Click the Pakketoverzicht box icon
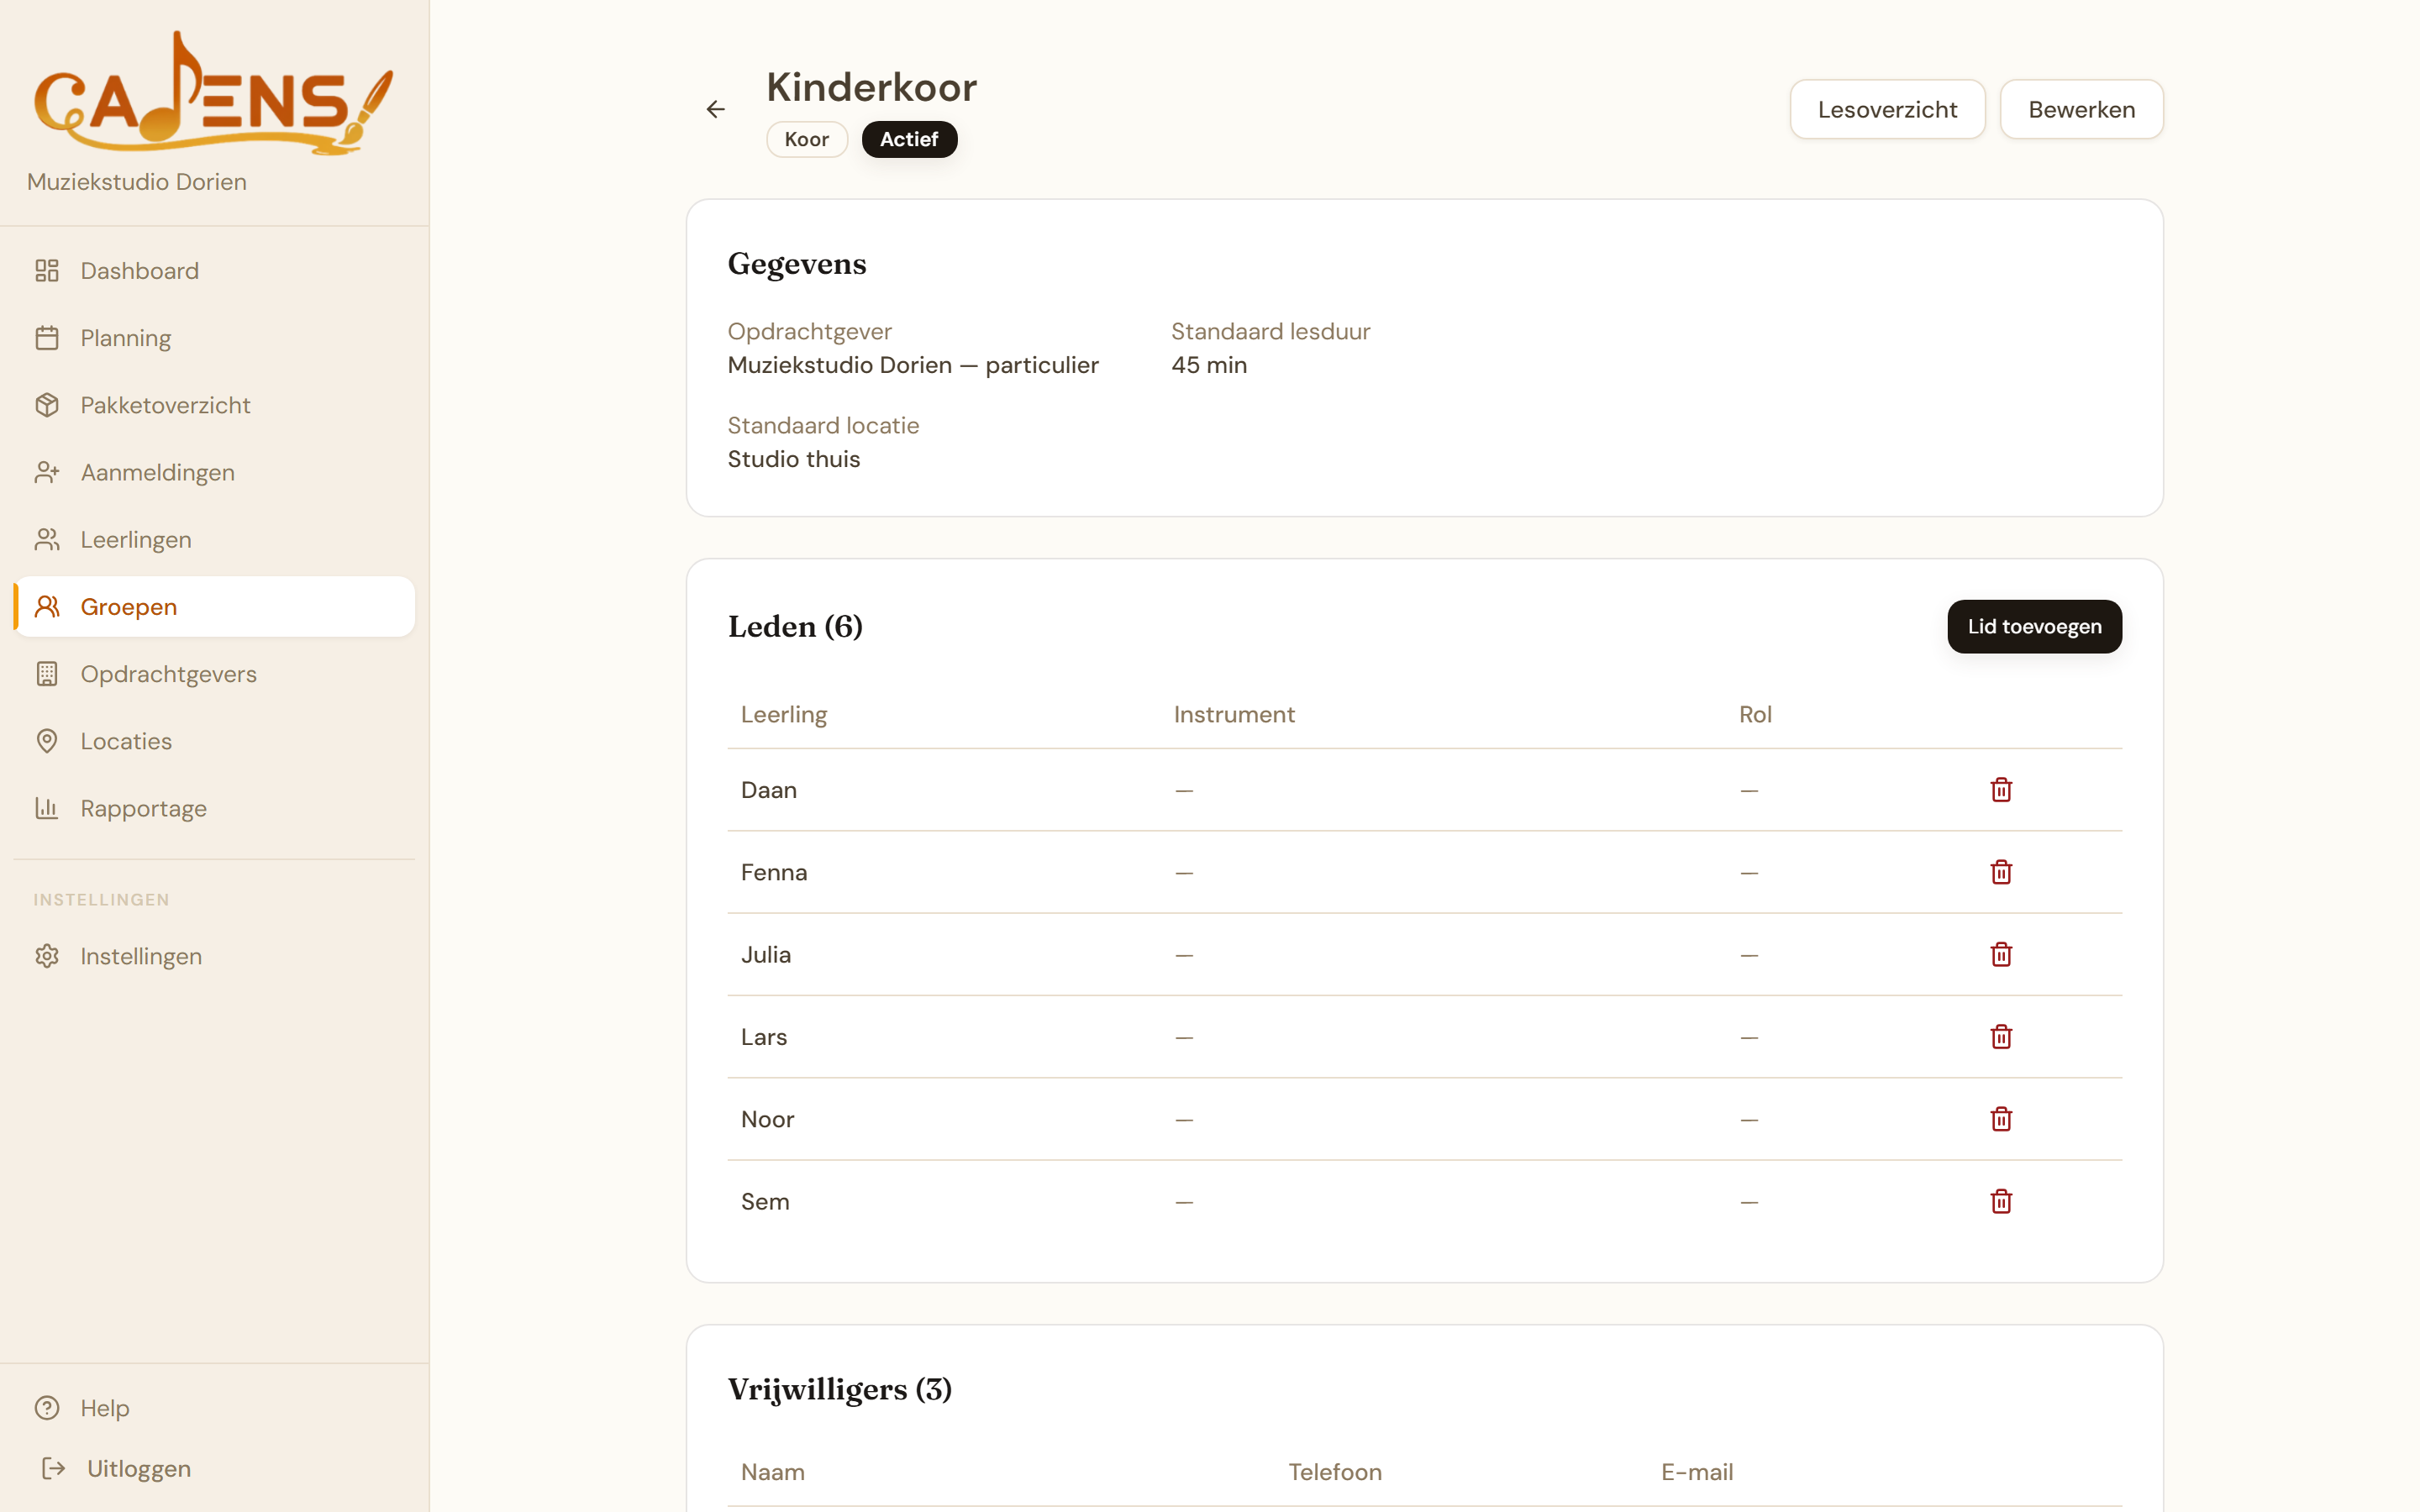The width and height of the screenshot is (2420, 1512). [47, 405]
